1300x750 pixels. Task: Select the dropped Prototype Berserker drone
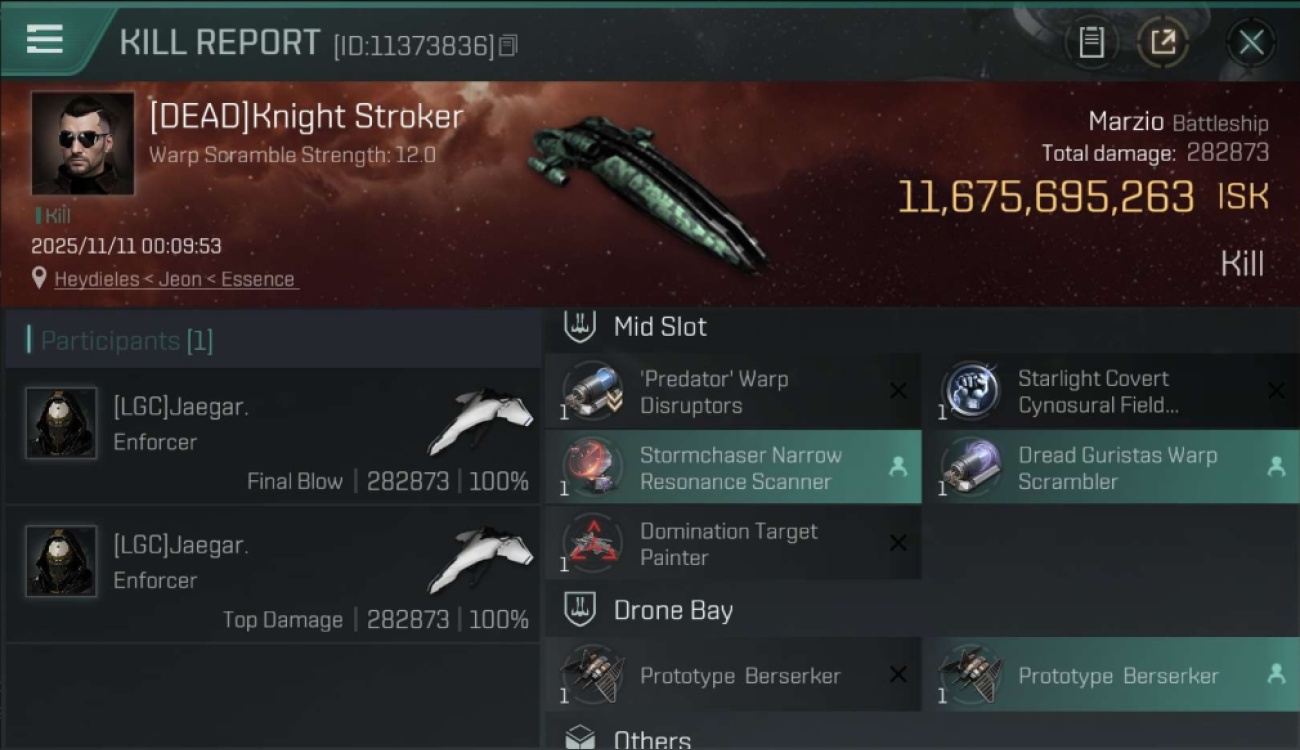point(1120,675)
